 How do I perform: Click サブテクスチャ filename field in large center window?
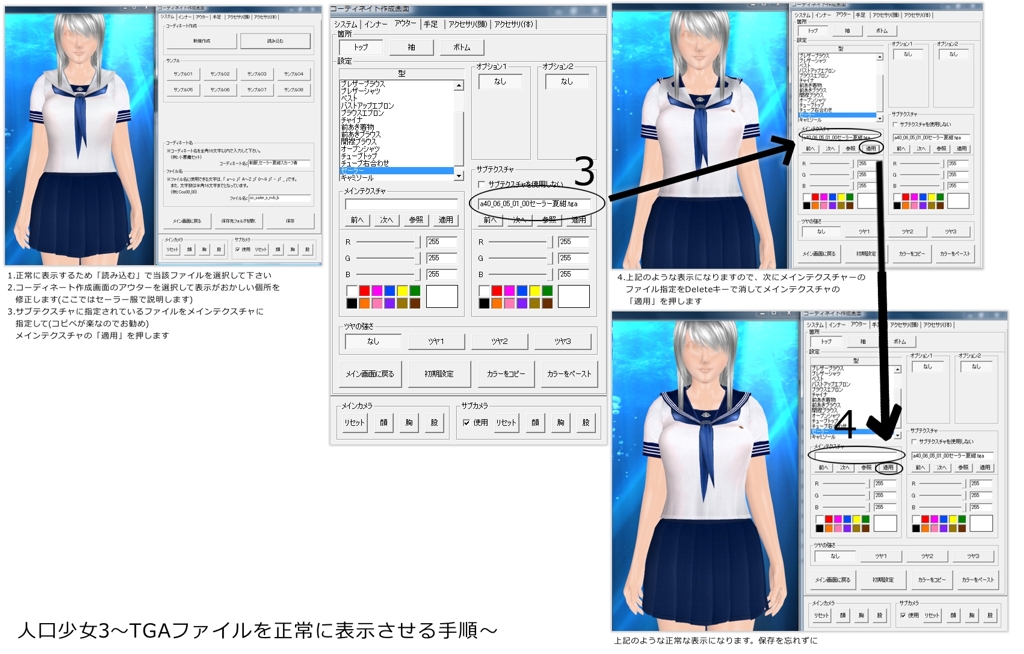[534, 204]
